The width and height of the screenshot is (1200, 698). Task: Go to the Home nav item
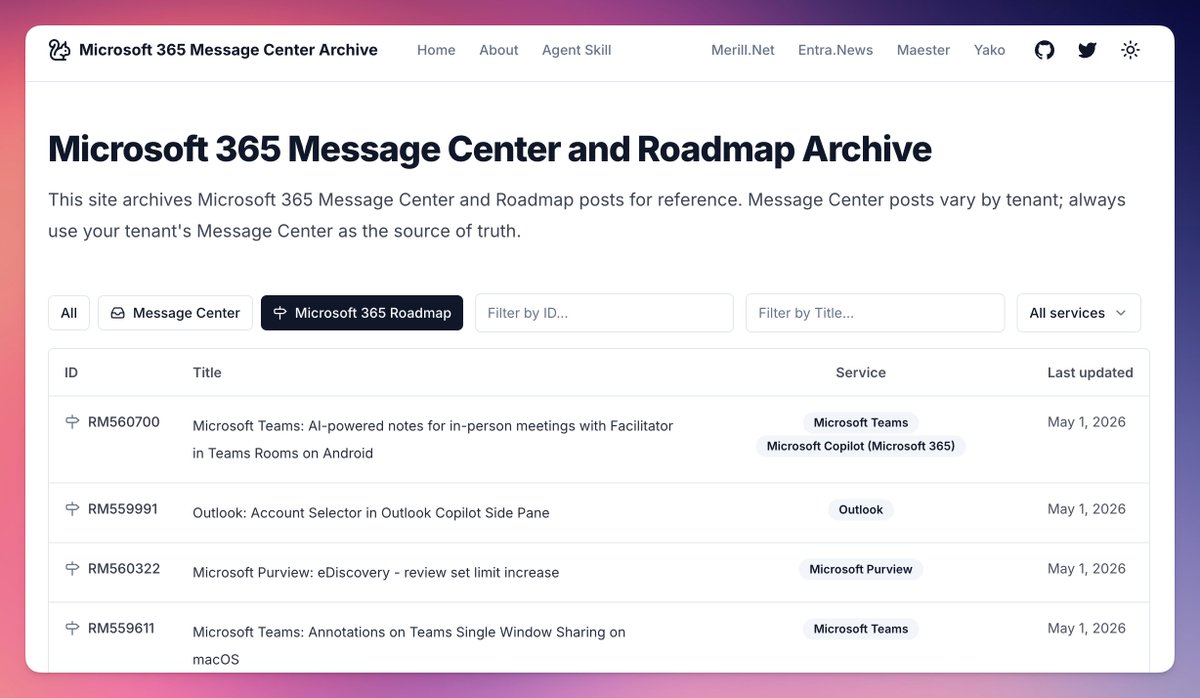(436, 50)
